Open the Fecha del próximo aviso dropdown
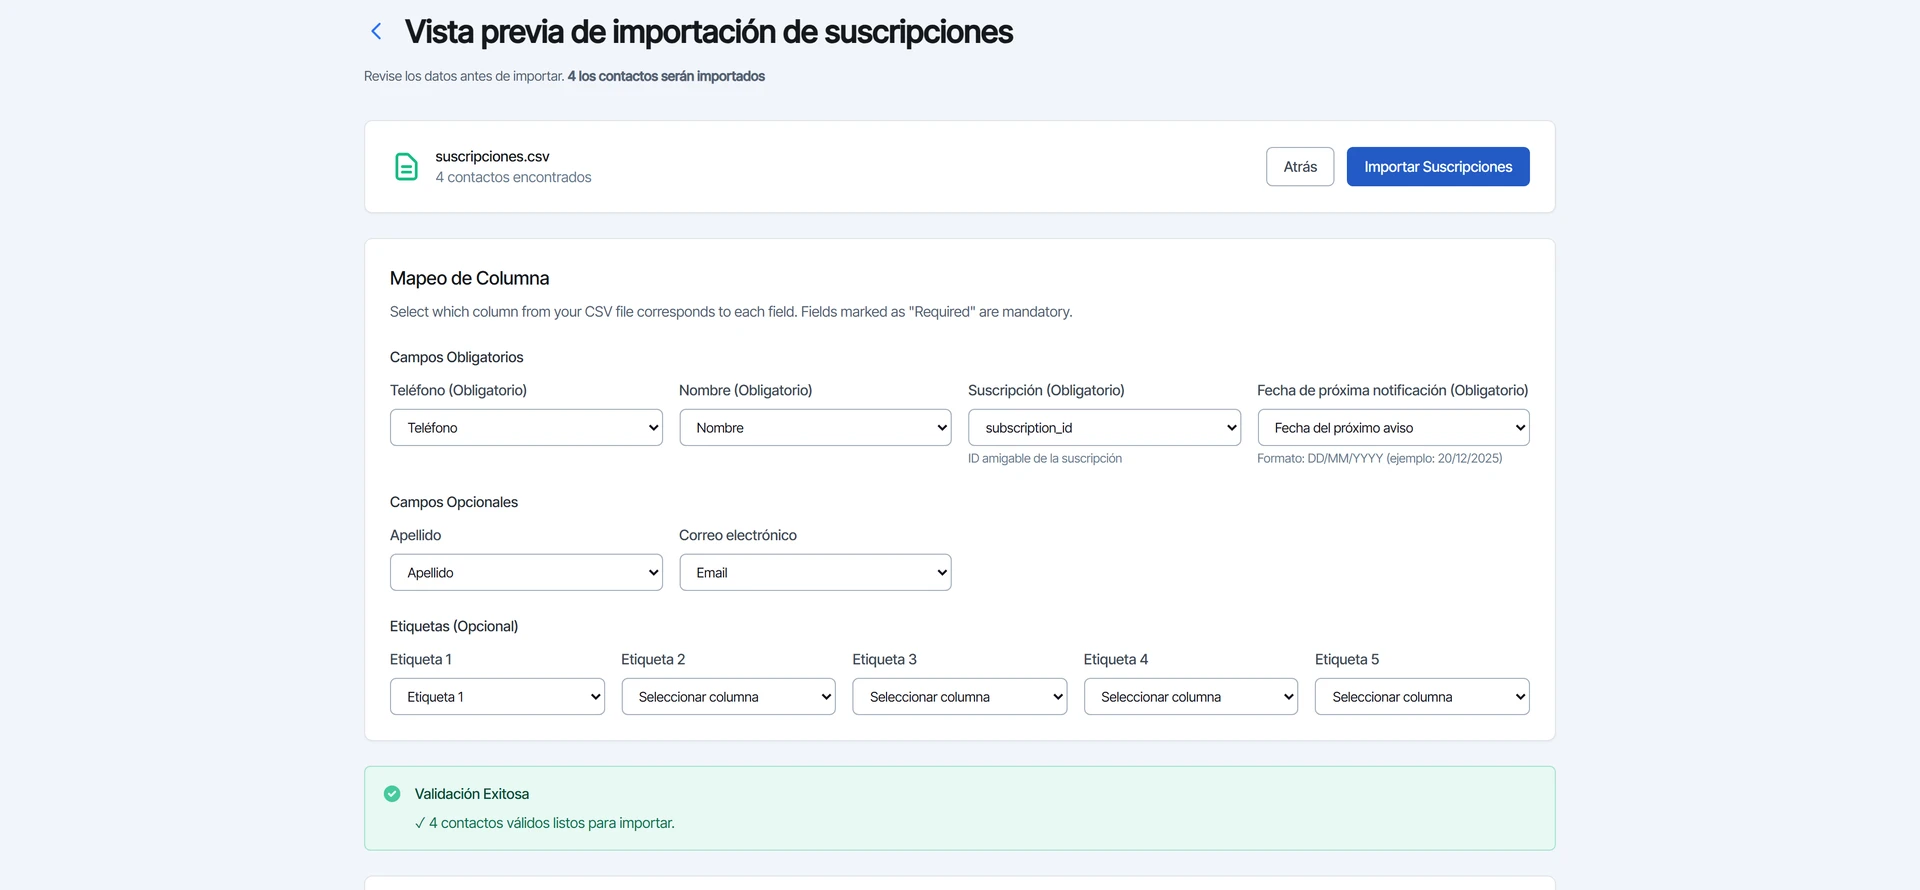 [1393, 428]
